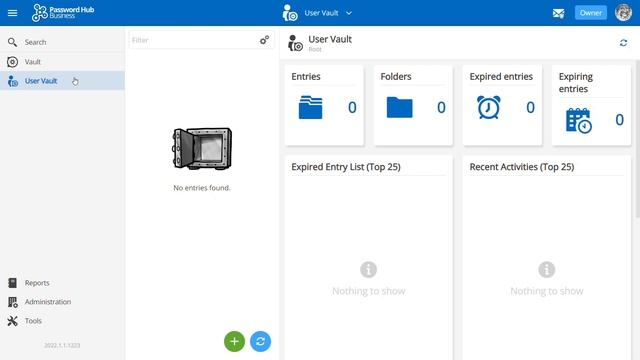
Task: Click the "Expiring entries" card title
Action: 576,83
